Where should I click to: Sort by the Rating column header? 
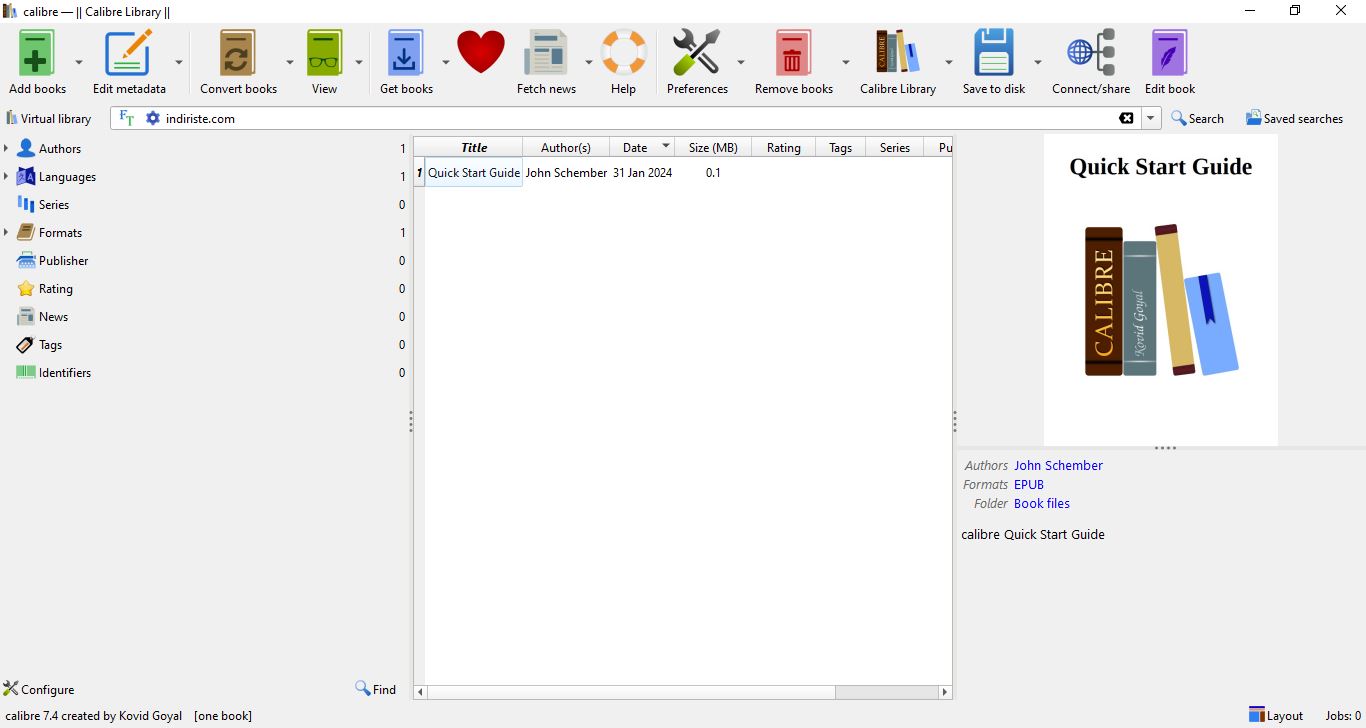pos(784,147)
